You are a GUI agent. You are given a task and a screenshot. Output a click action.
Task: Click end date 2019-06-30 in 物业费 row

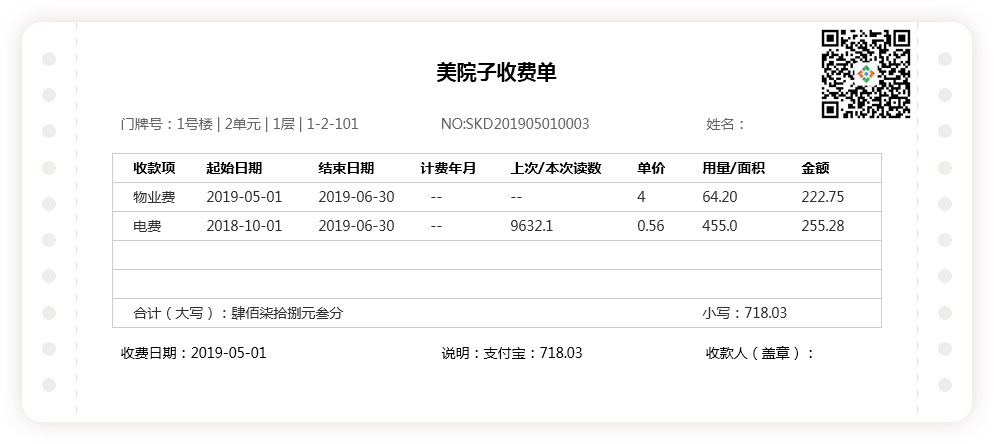tap(356, 197)
